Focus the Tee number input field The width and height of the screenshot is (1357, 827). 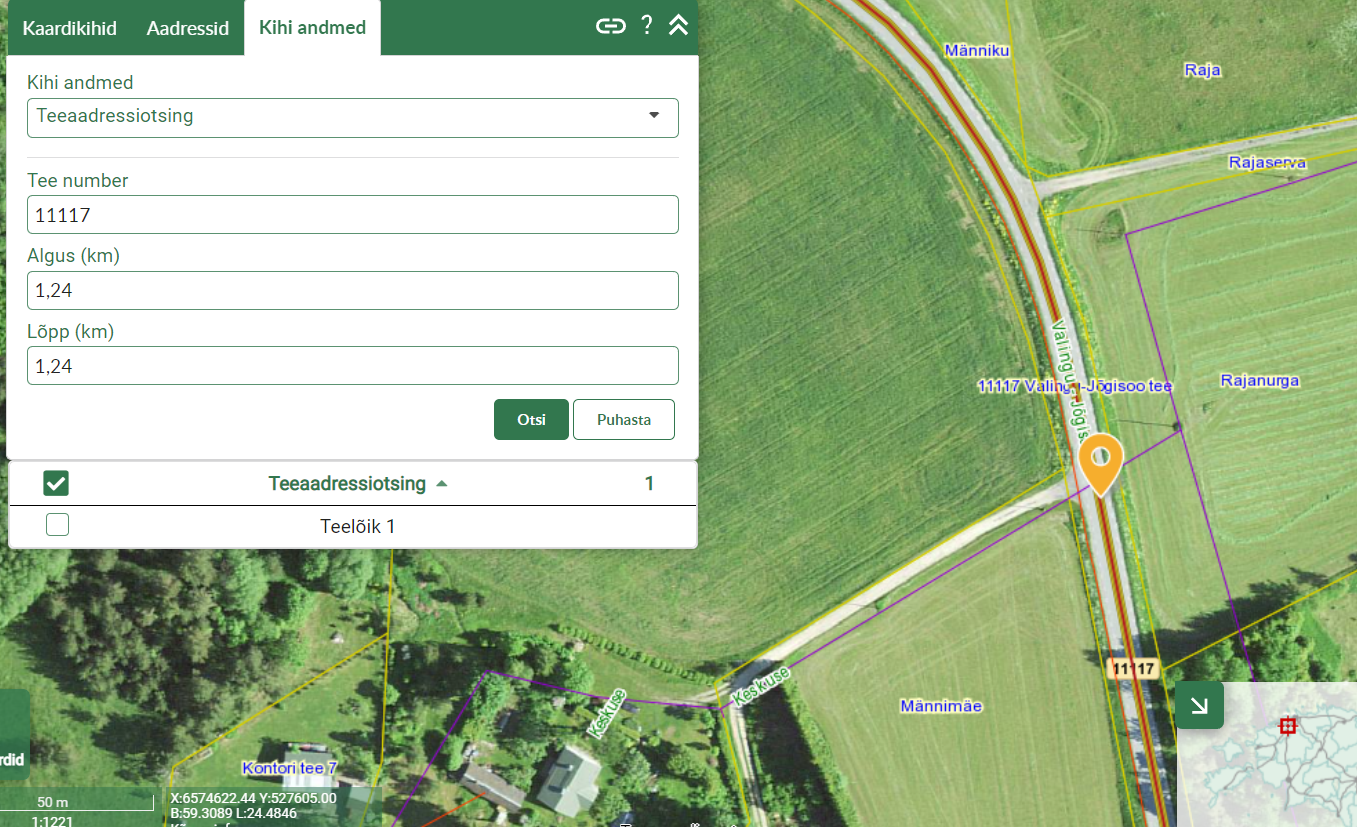coord(353,215)
